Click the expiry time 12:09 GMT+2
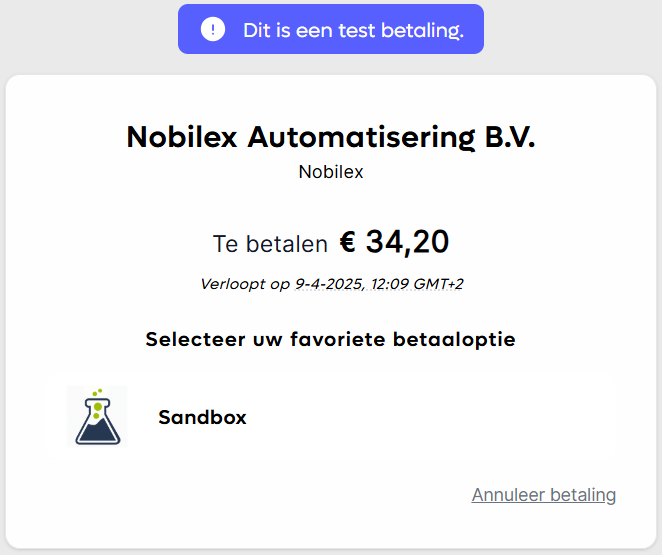The image size is (662, 555). (x=419, y=284)
